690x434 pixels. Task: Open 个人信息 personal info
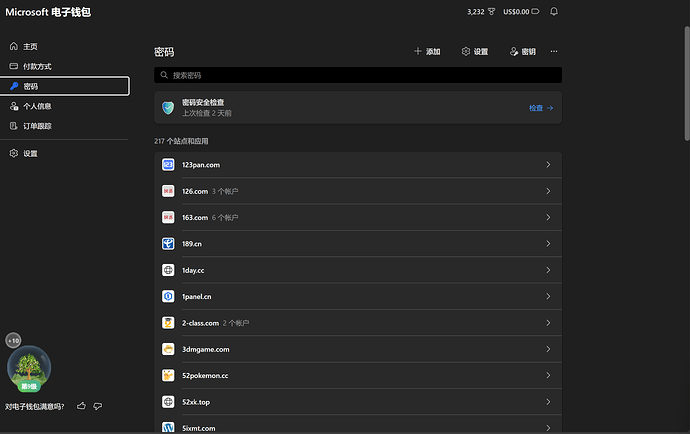(x=65, y=106)
